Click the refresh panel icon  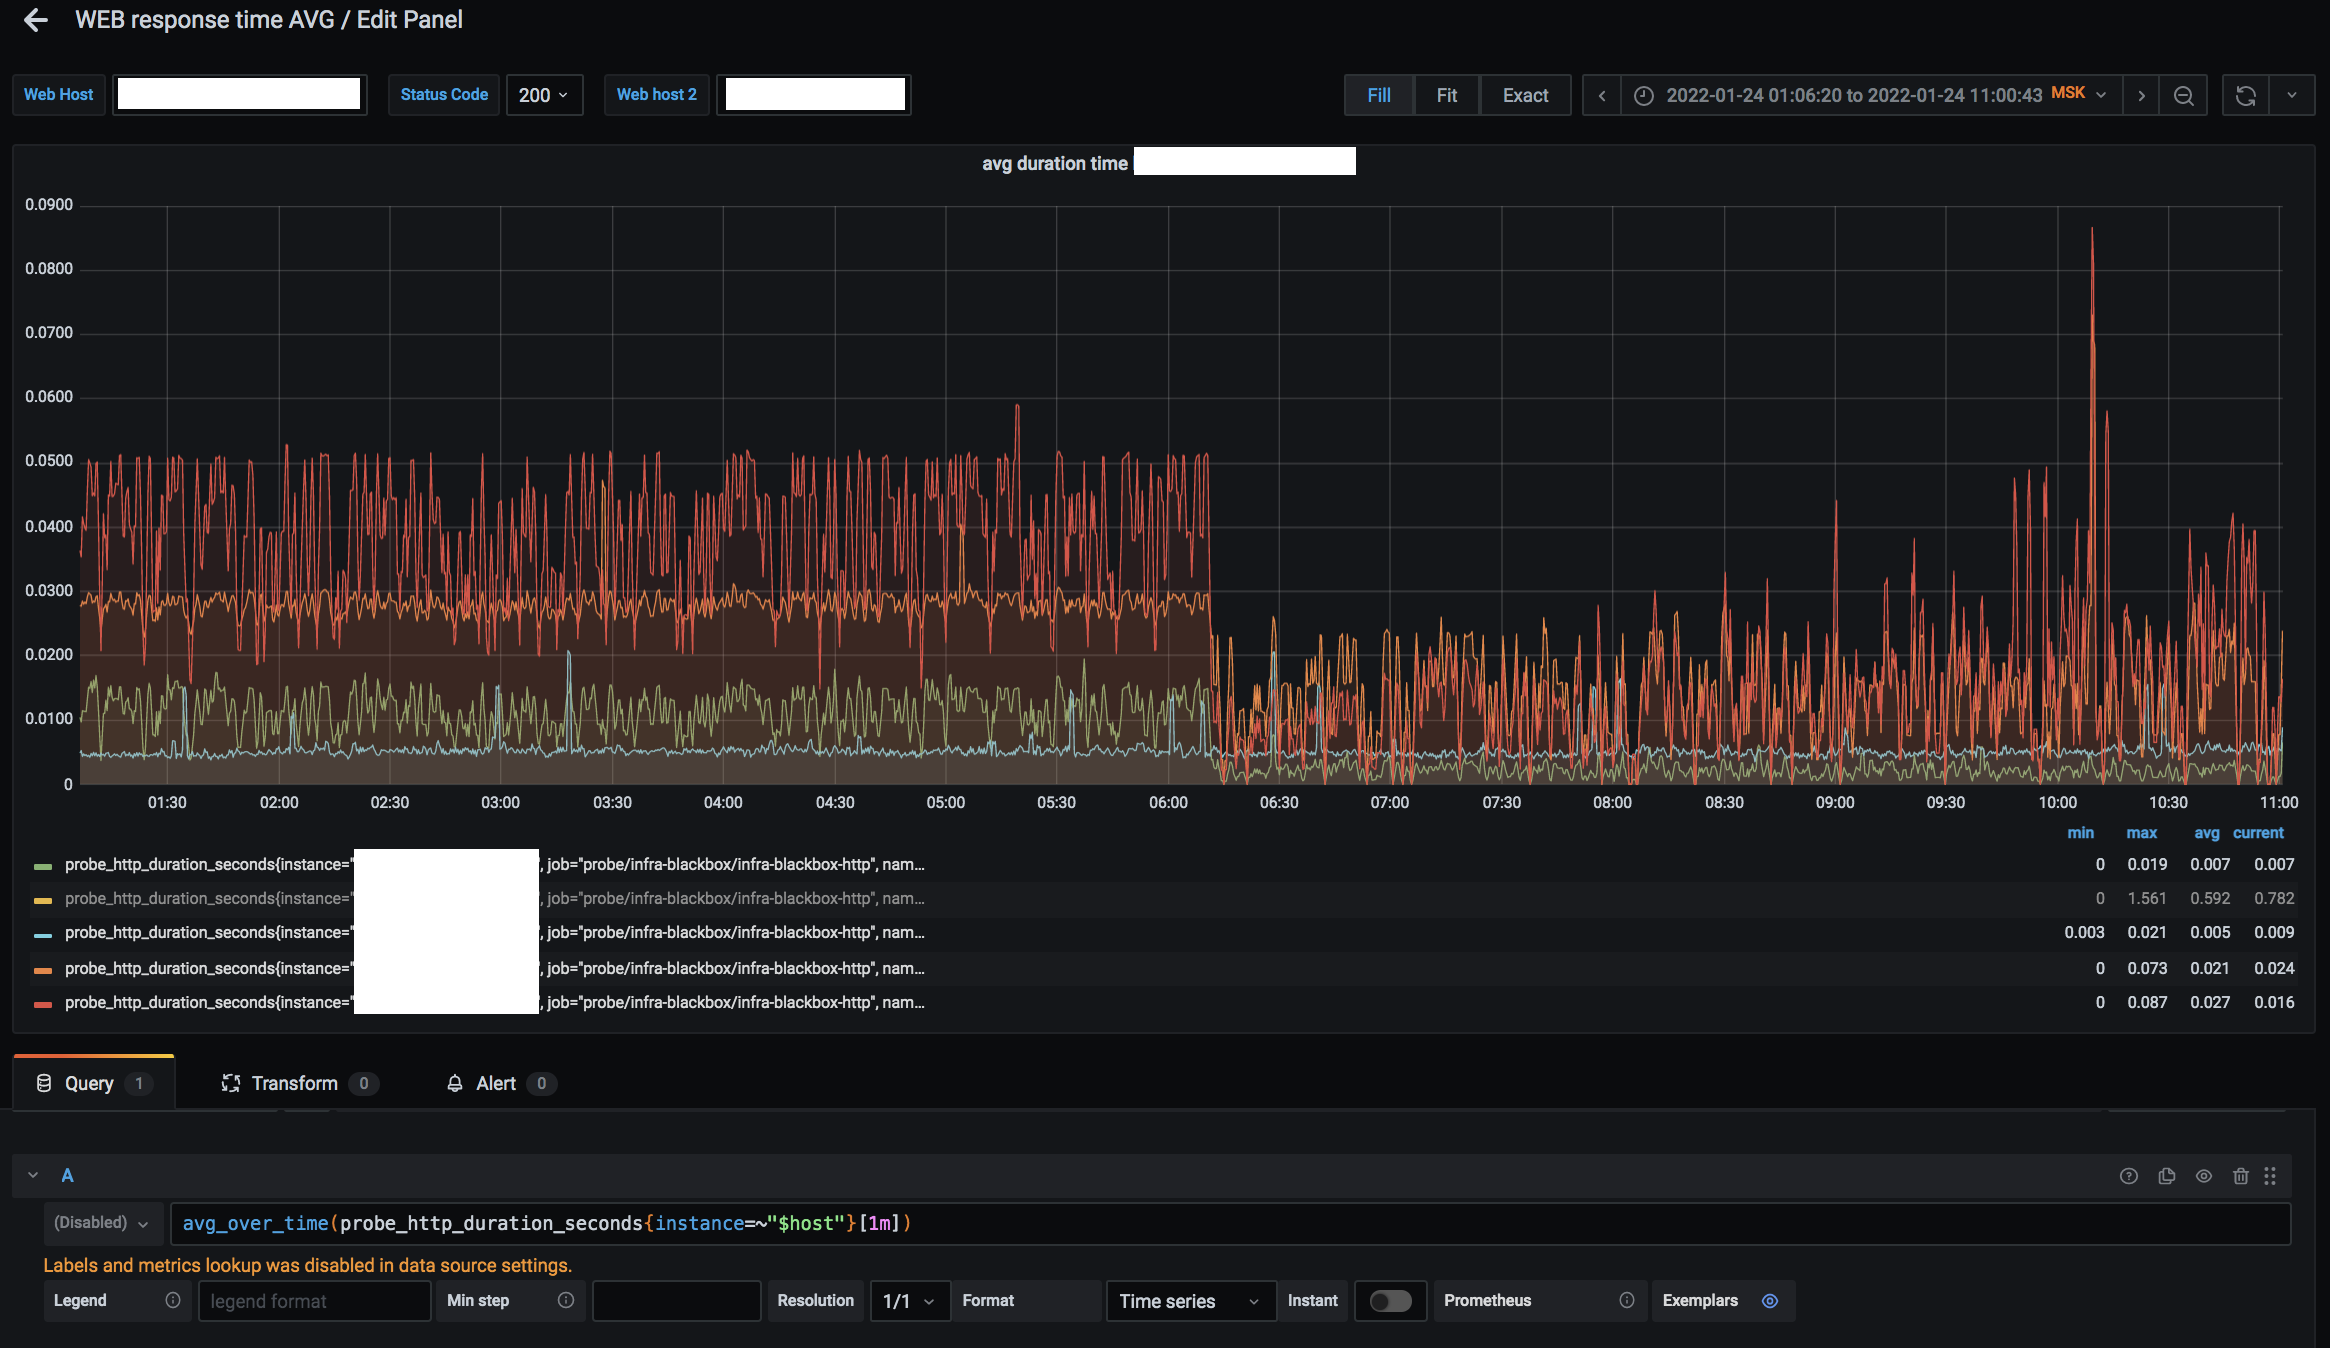click(x=2245, y=95)
